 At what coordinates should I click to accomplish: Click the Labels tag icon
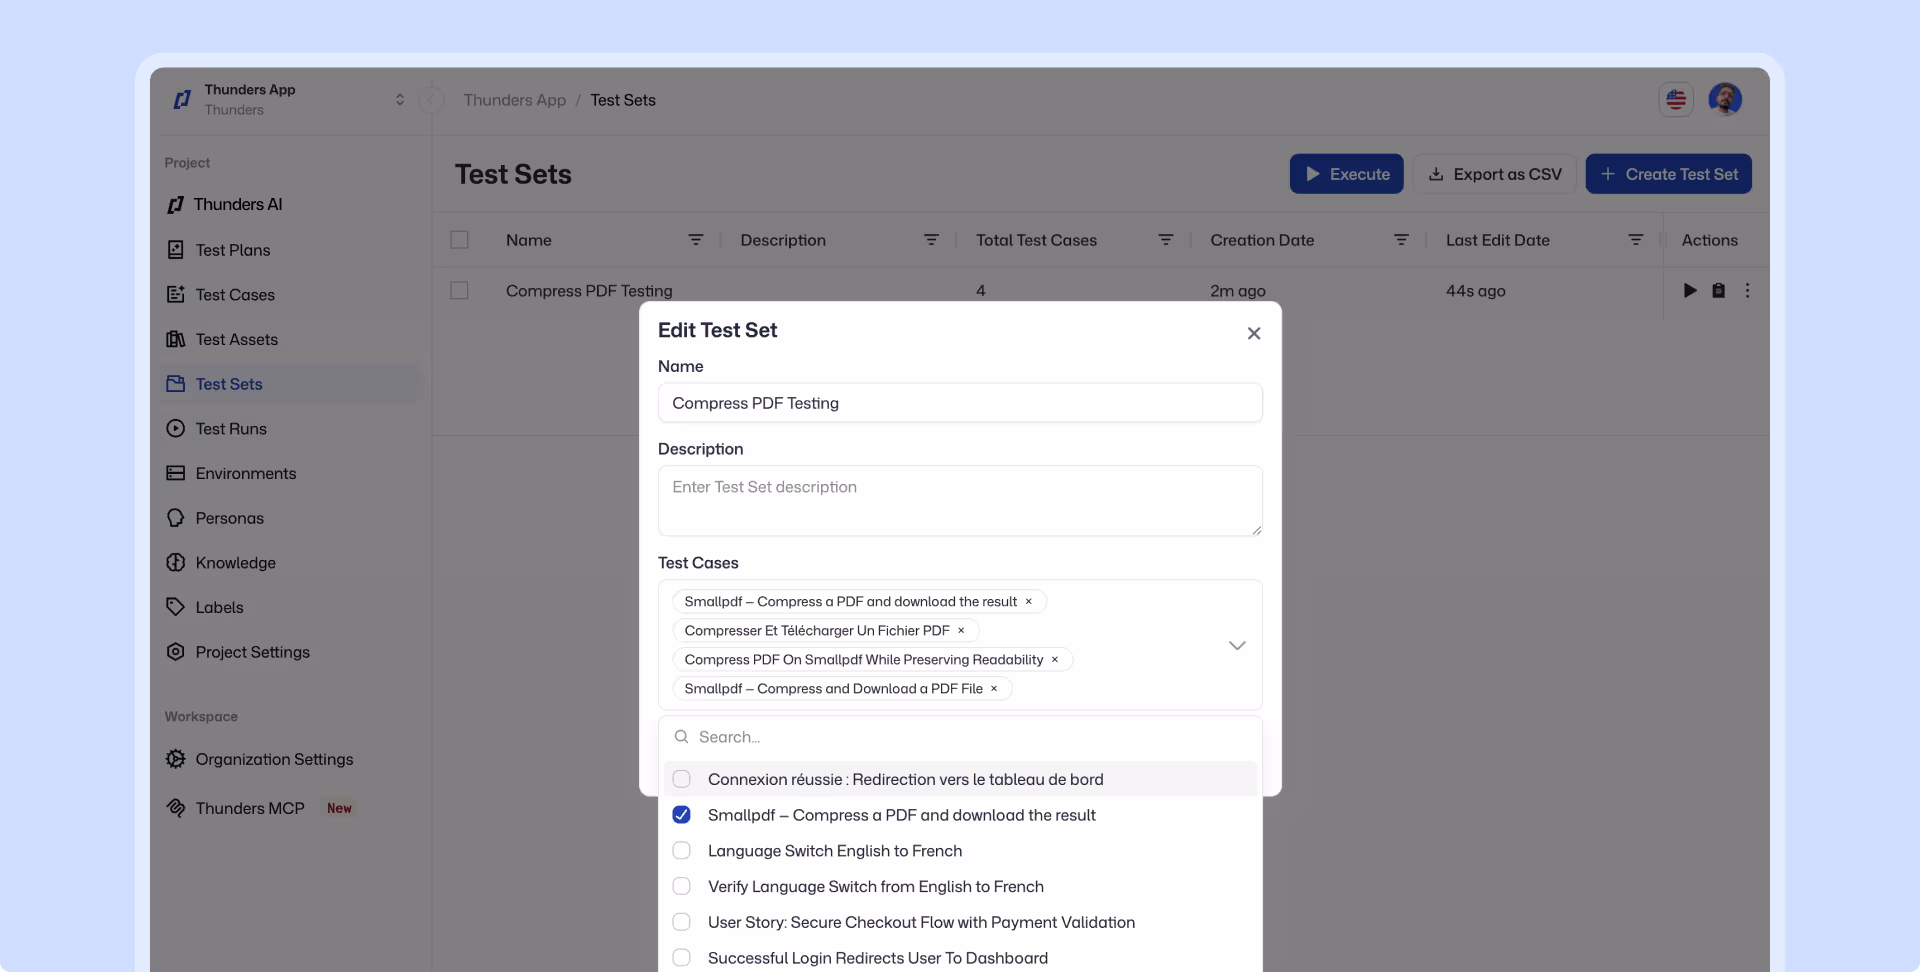click(175, 607)
